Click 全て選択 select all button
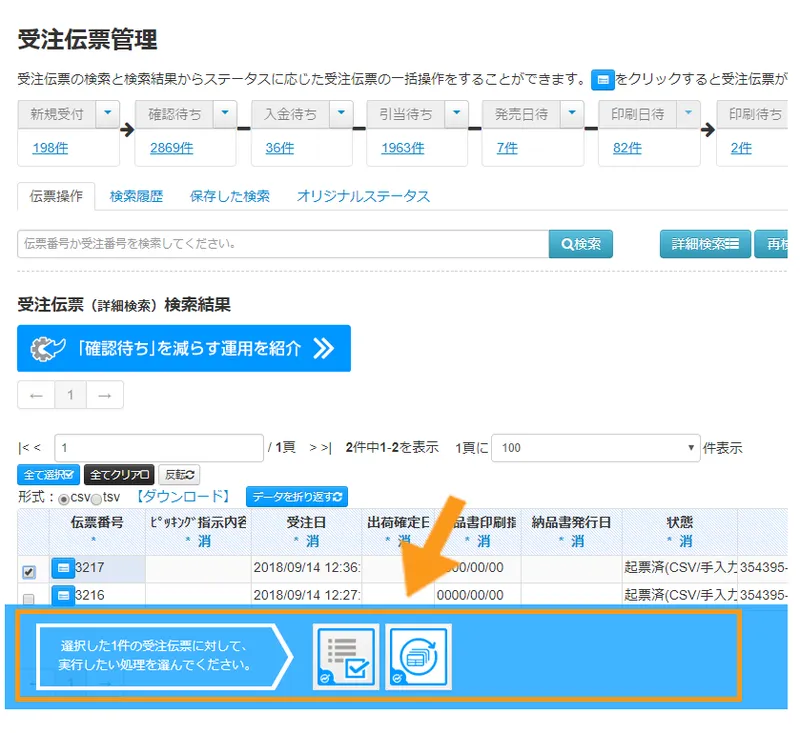 [48, 475]
